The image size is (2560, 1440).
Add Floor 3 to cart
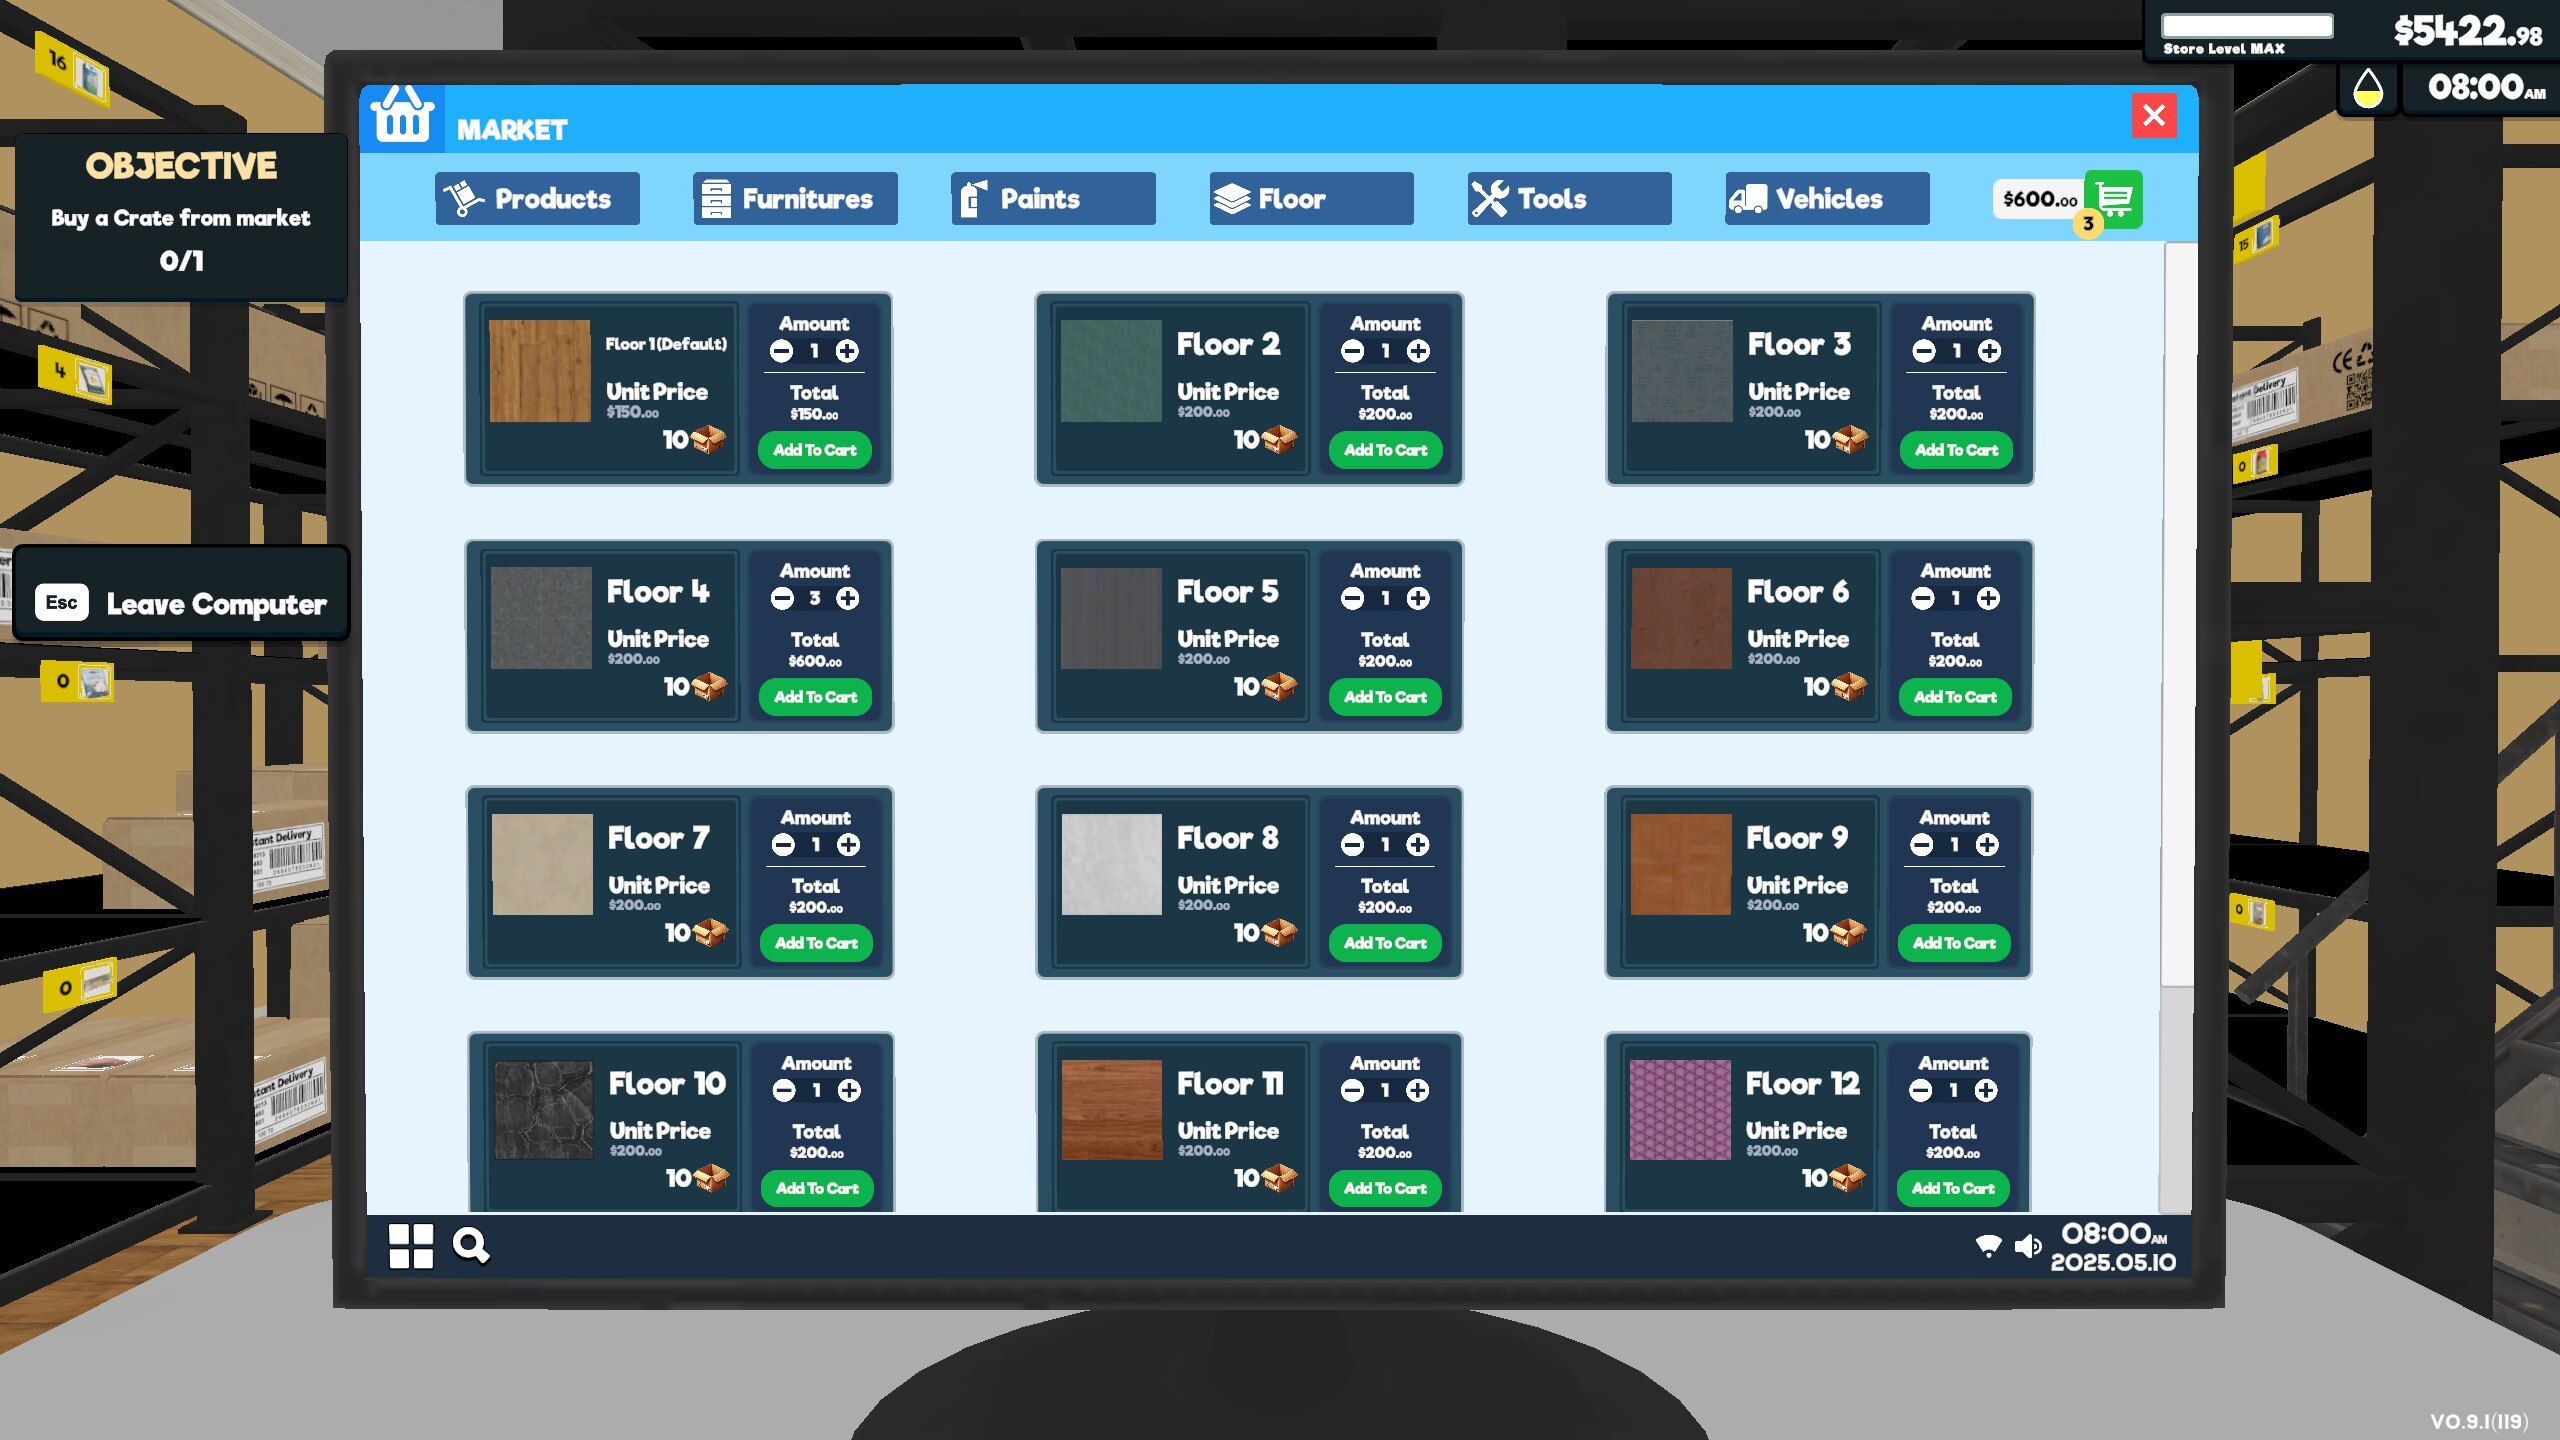[x=1957, y=450]
